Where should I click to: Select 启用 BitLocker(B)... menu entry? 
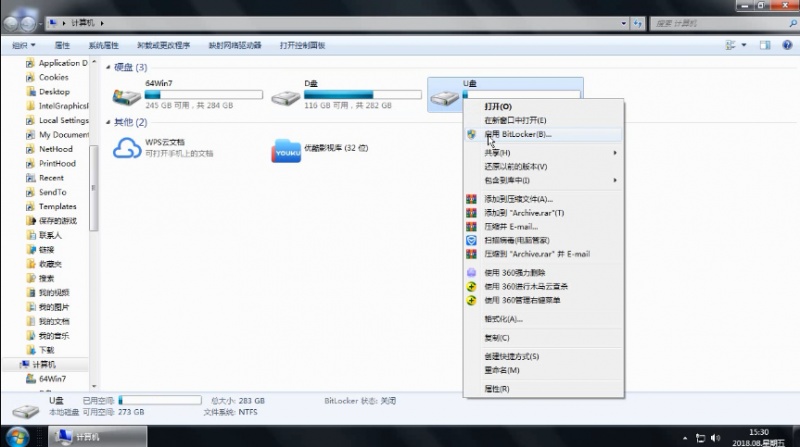[x=544, y=134]
